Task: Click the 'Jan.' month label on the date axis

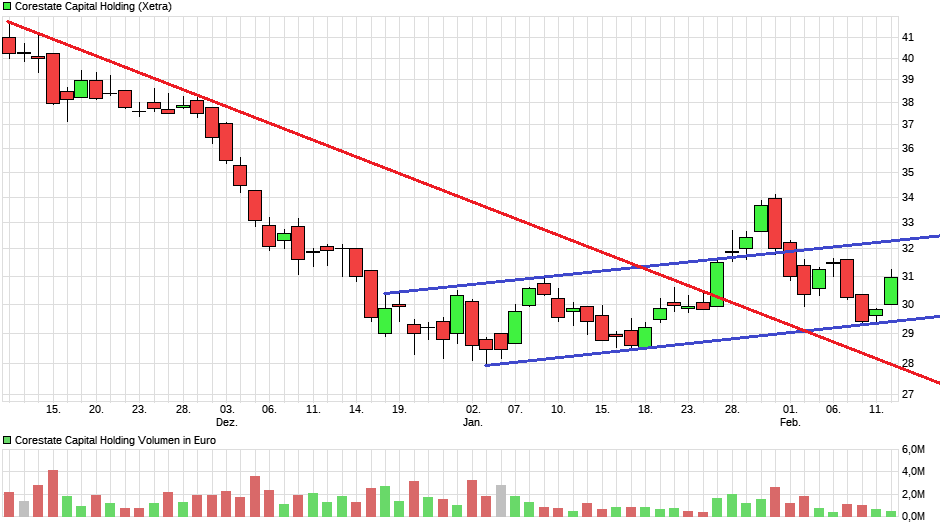Action: [472, 422]
